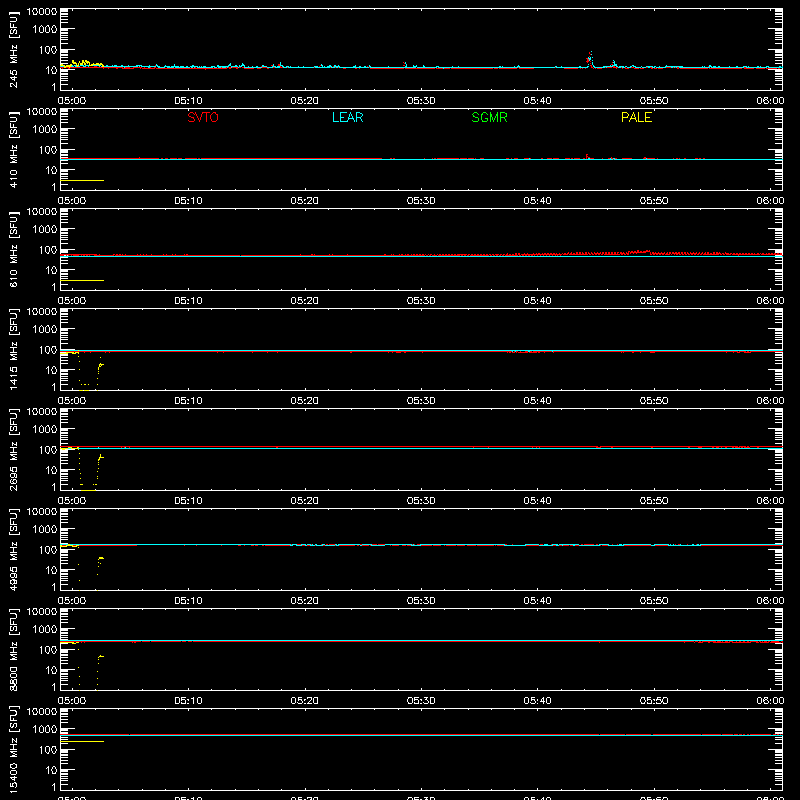Screen dimensions: 800x800
Task: Select the 410 MHz [SFU] axis title
Action: [14, 149]
